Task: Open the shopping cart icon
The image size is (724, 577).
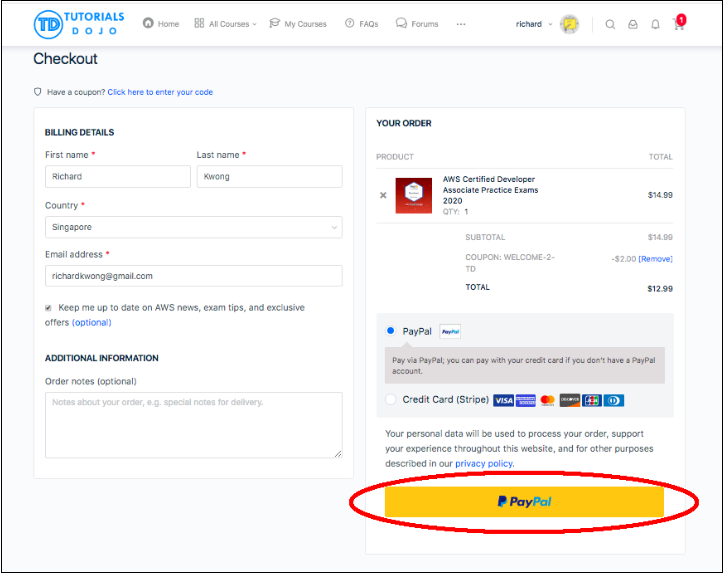Action: (678, 24)
